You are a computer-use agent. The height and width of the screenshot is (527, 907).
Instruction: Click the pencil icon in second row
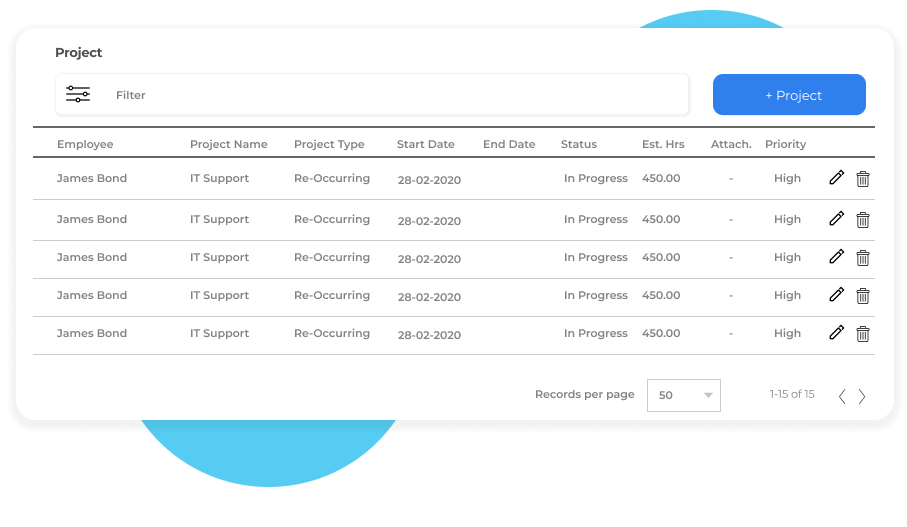click(x=837, y=219)
